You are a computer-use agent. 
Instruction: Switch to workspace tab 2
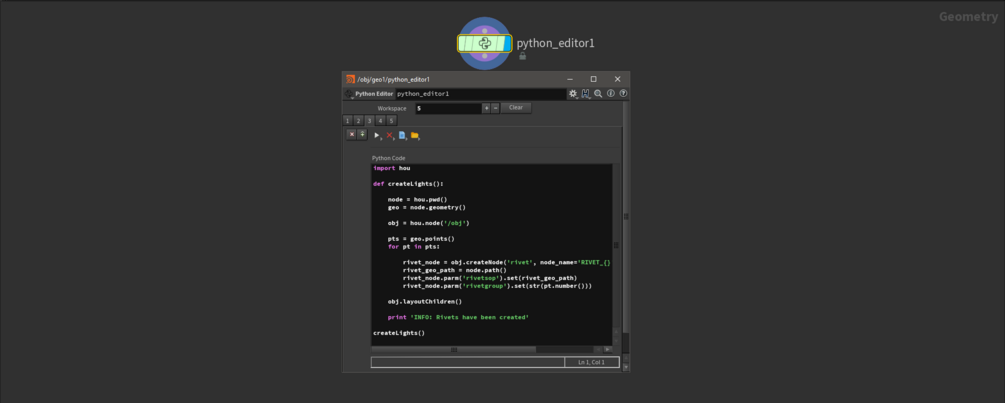click(x=359, y=120)
